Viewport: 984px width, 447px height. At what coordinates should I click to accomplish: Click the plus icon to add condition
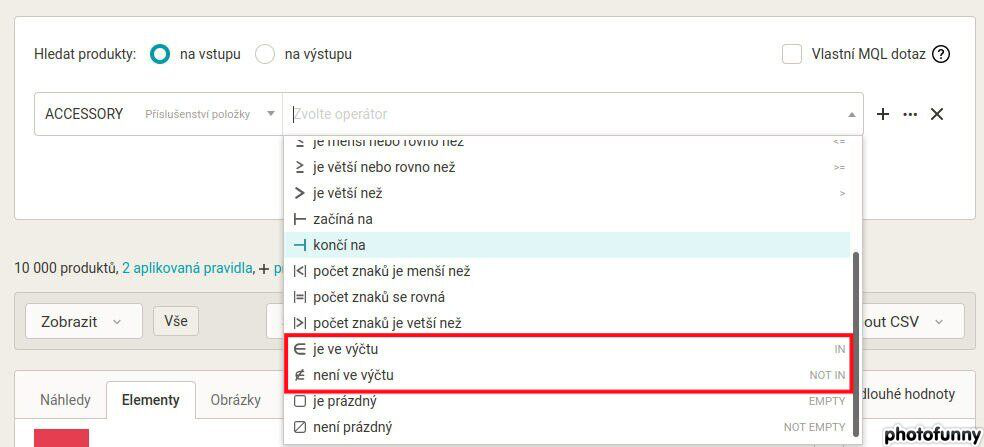tap(882, 114)
